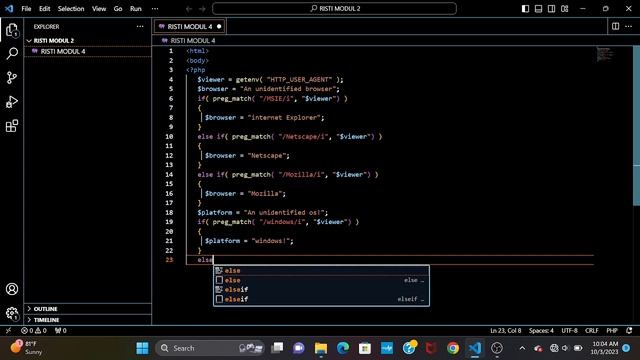The width and height of the screenshot is (640, 360).
Task: Open Task View from taskbar
Action: click(x=277, y=348)
